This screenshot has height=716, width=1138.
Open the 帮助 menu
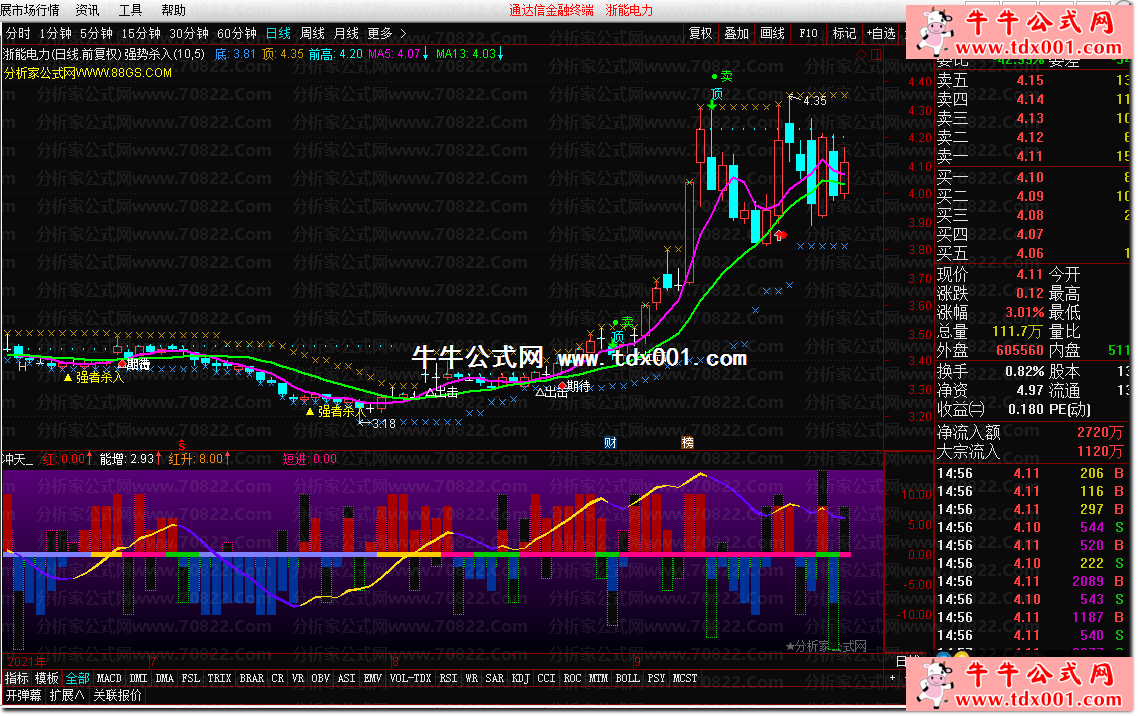pyautogui.click(x=173, y=10)
